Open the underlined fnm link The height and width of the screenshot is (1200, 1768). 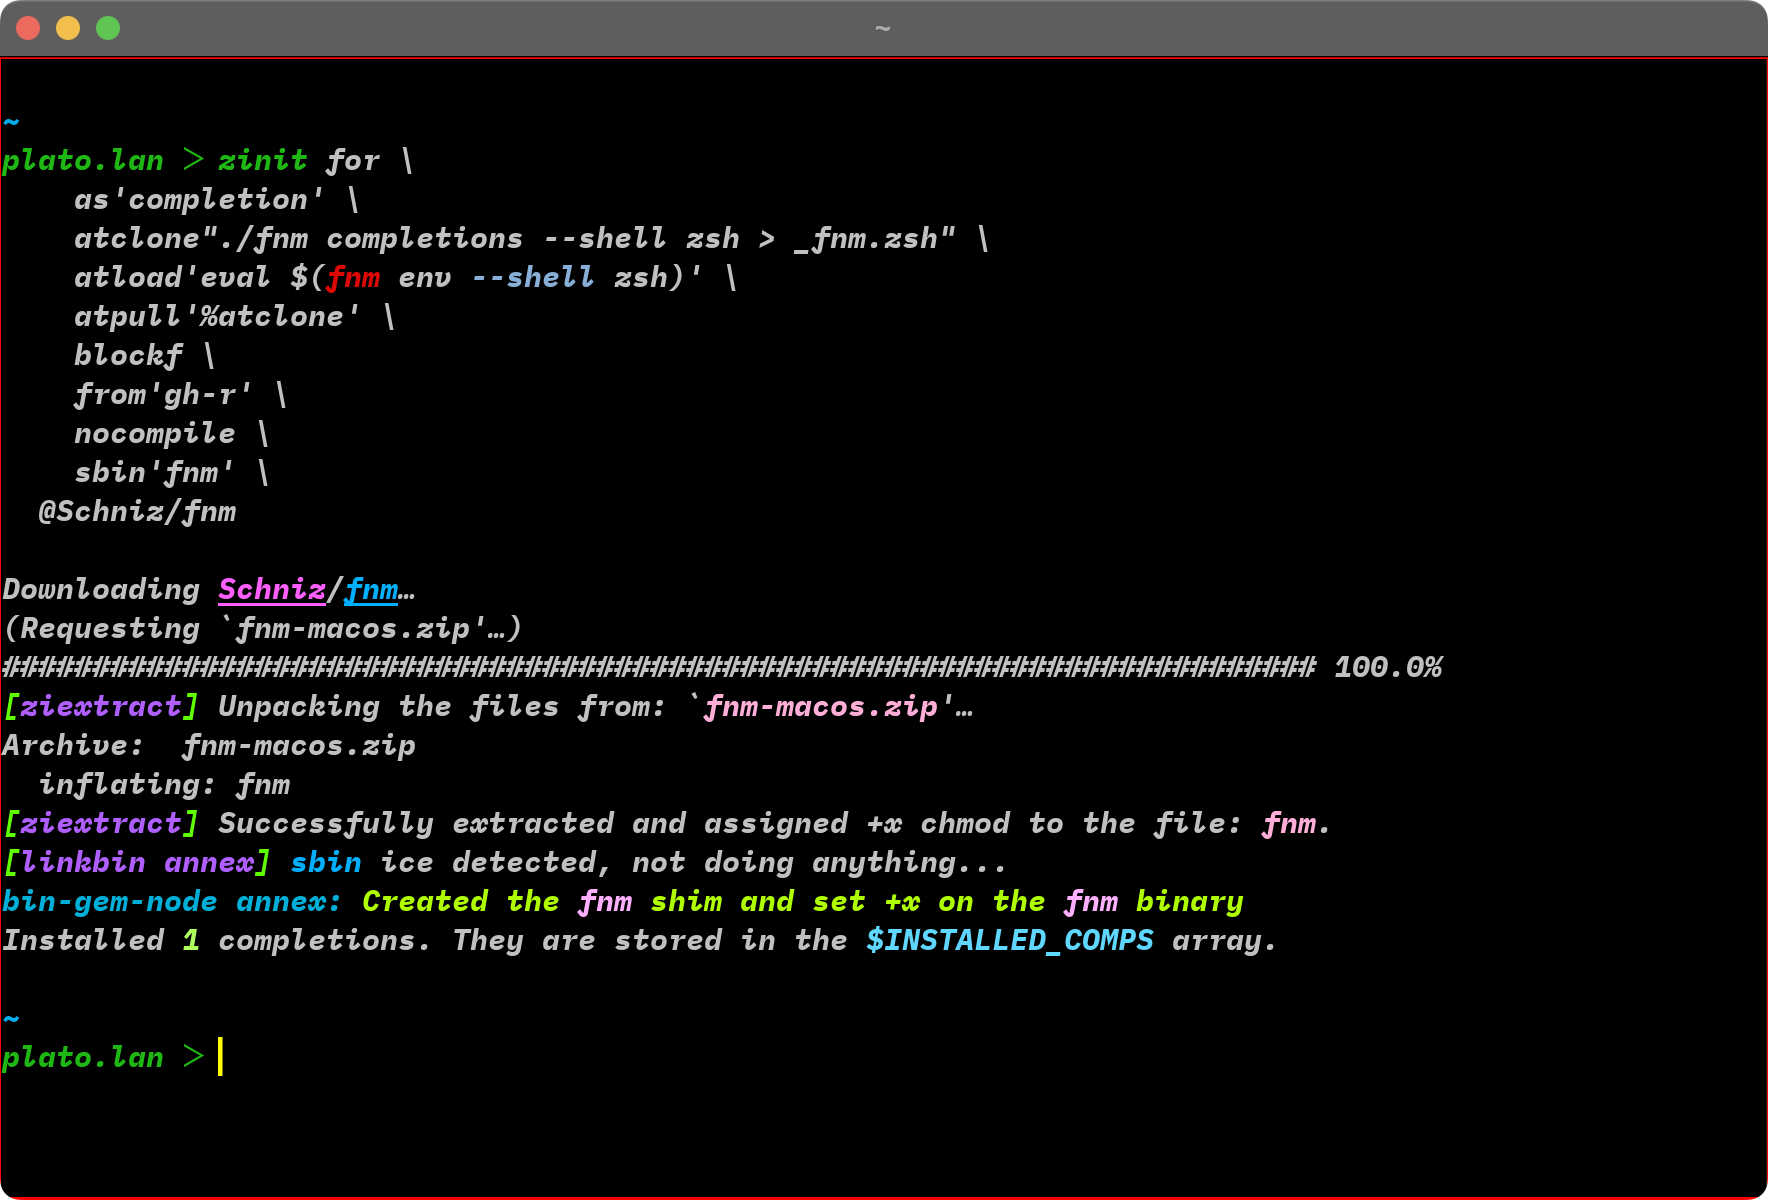pyautogui.click(x=371, y=589)
